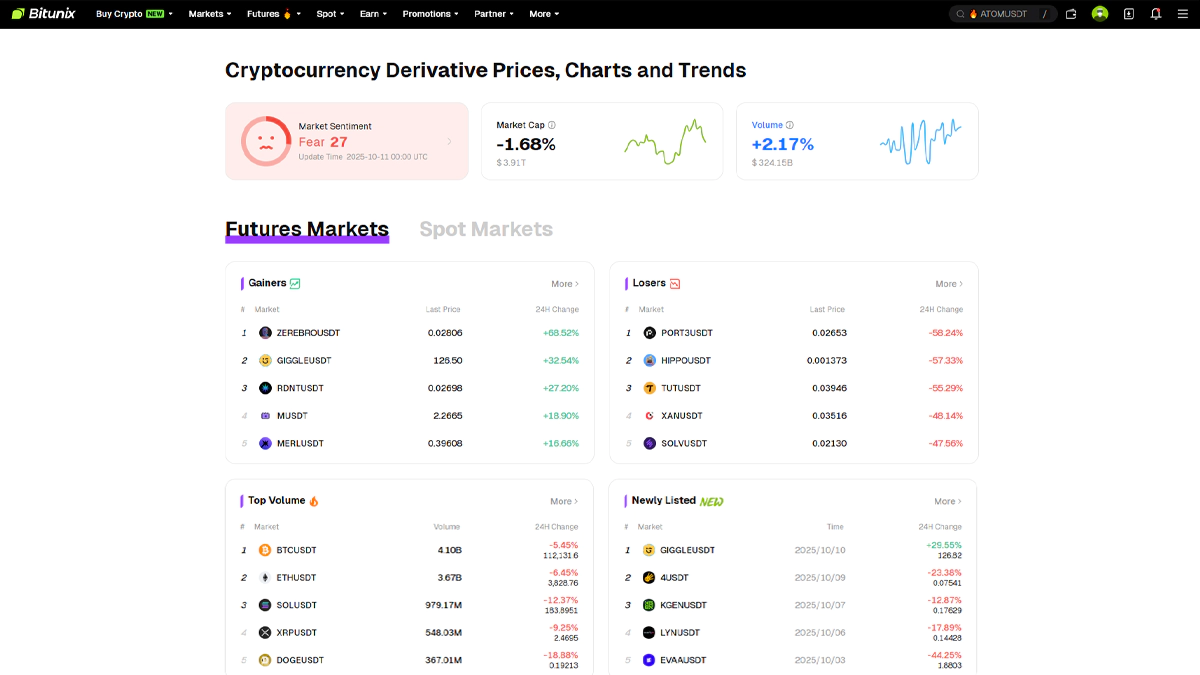Viewport: 1200px width, 675px height.
Task: Click More link in Gainers panel
Action: 565,284
